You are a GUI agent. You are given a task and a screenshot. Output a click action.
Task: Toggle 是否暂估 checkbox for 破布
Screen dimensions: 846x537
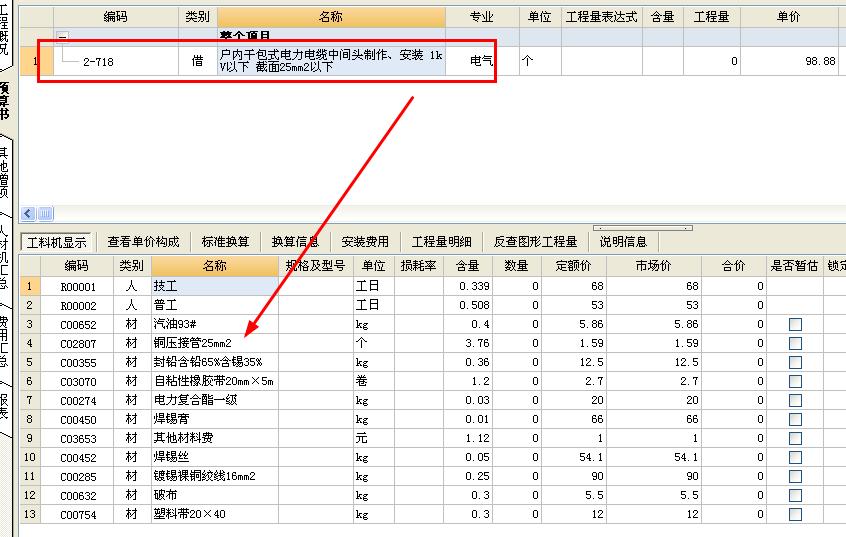(795, 495)
